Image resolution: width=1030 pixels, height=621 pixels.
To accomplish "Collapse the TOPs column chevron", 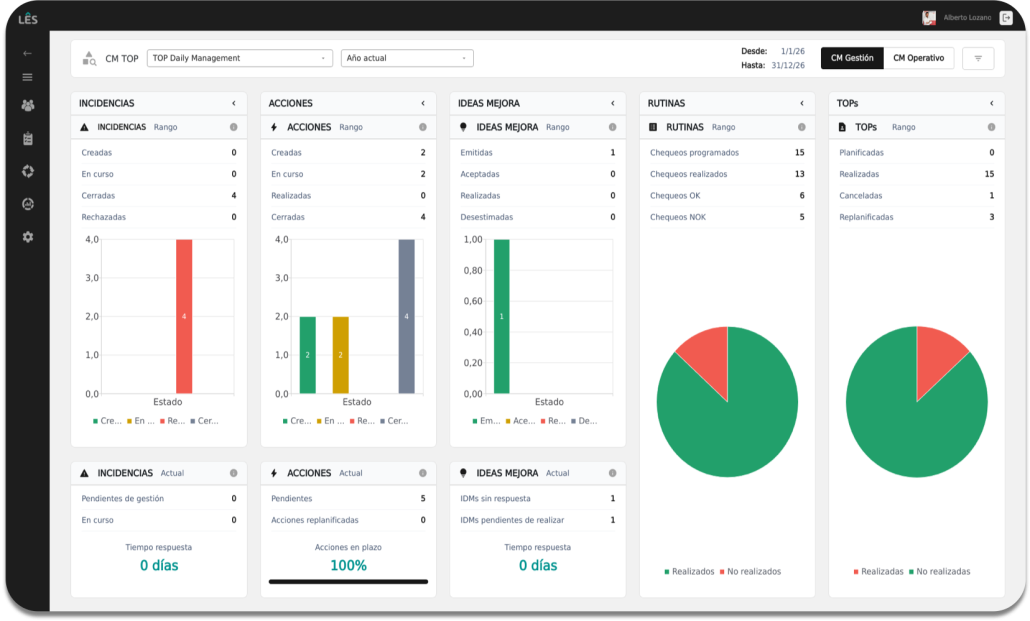I will click(x=991, y=103).
